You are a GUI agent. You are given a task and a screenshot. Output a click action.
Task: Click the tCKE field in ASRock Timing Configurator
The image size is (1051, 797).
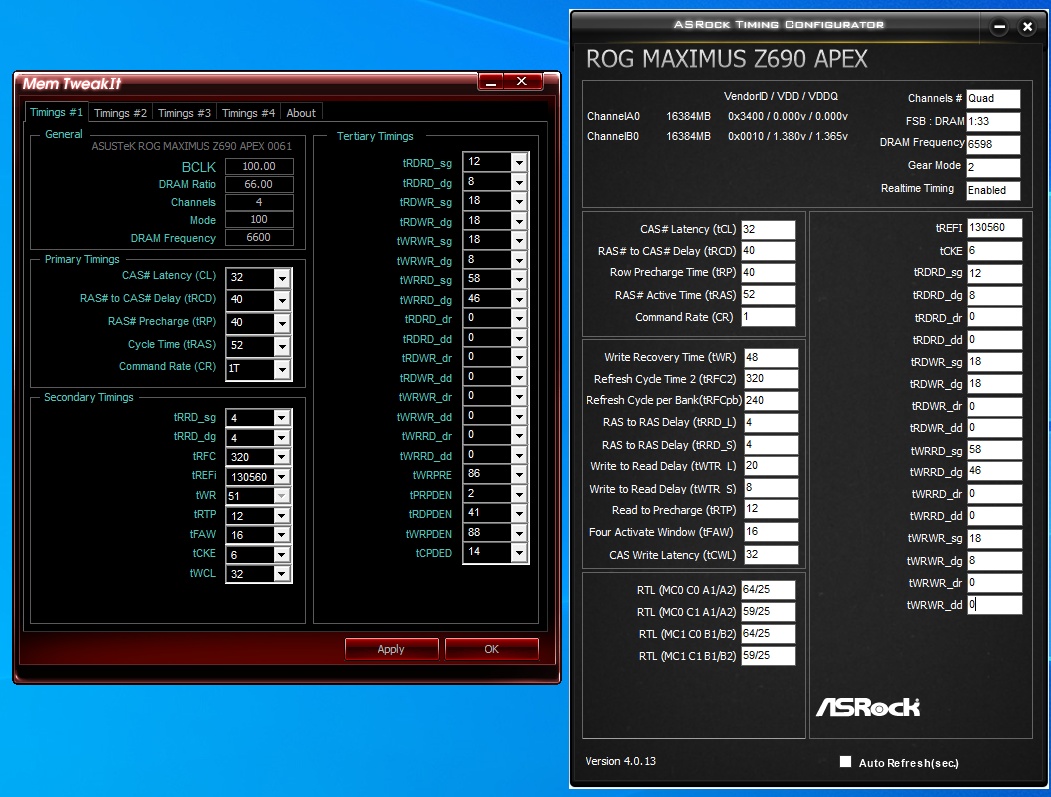coord(995,251)
